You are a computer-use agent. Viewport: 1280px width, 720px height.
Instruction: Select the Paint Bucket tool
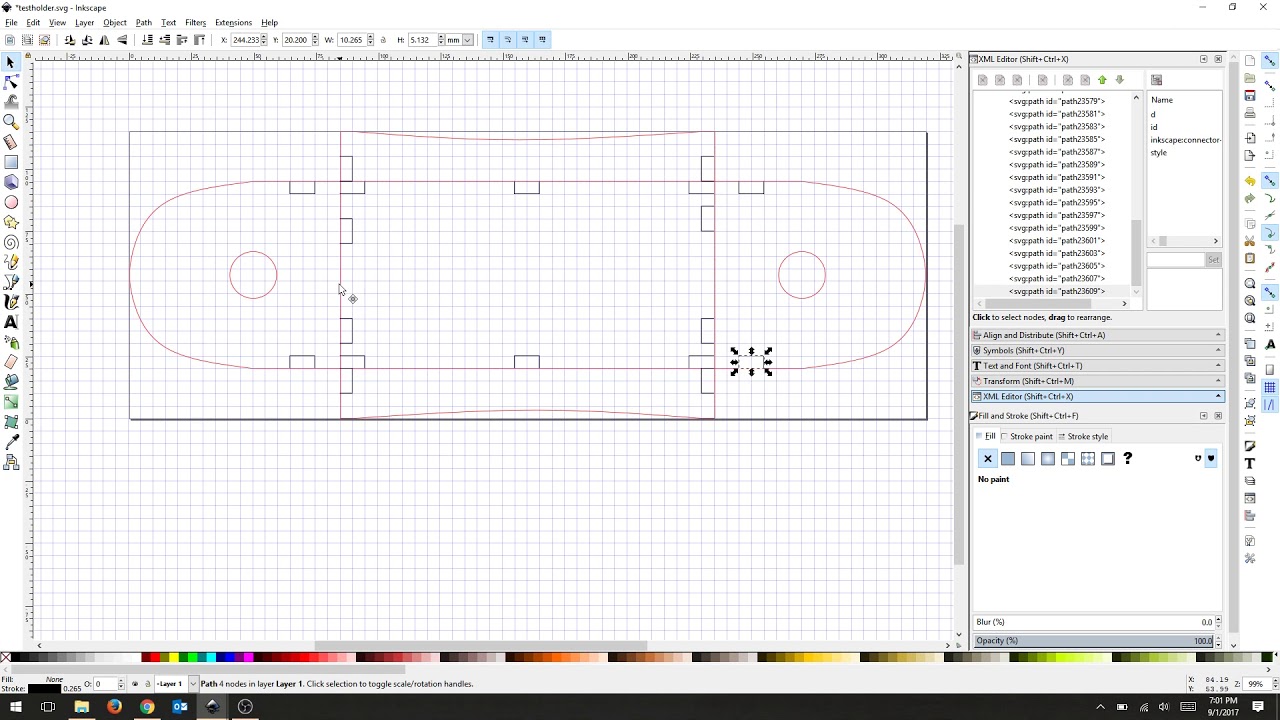[x=11, y=382]
